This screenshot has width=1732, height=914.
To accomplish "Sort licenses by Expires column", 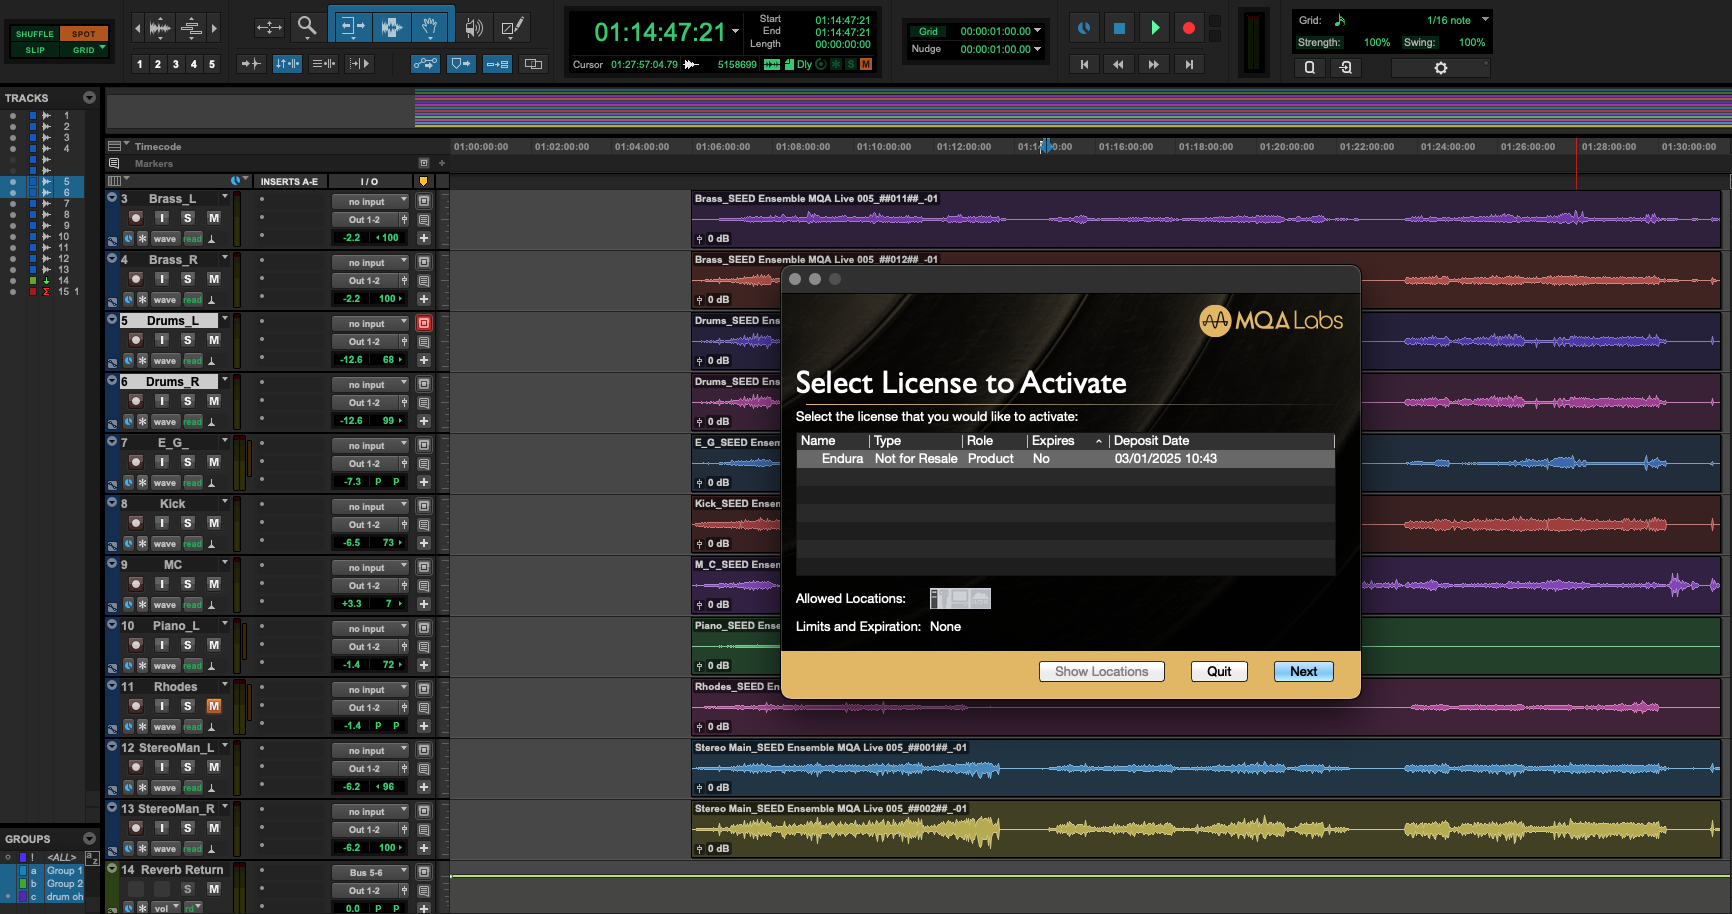I will pyautogui.click(x=1067, y=441).
